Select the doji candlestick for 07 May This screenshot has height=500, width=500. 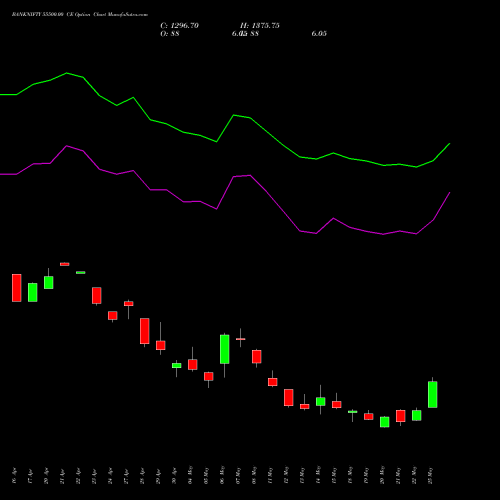(241, 339)
